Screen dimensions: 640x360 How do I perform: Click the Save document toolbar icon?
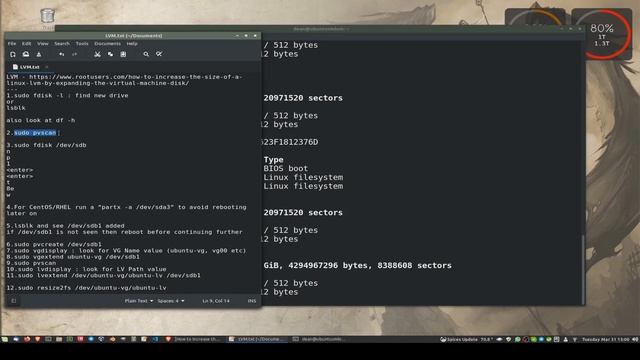39,54
